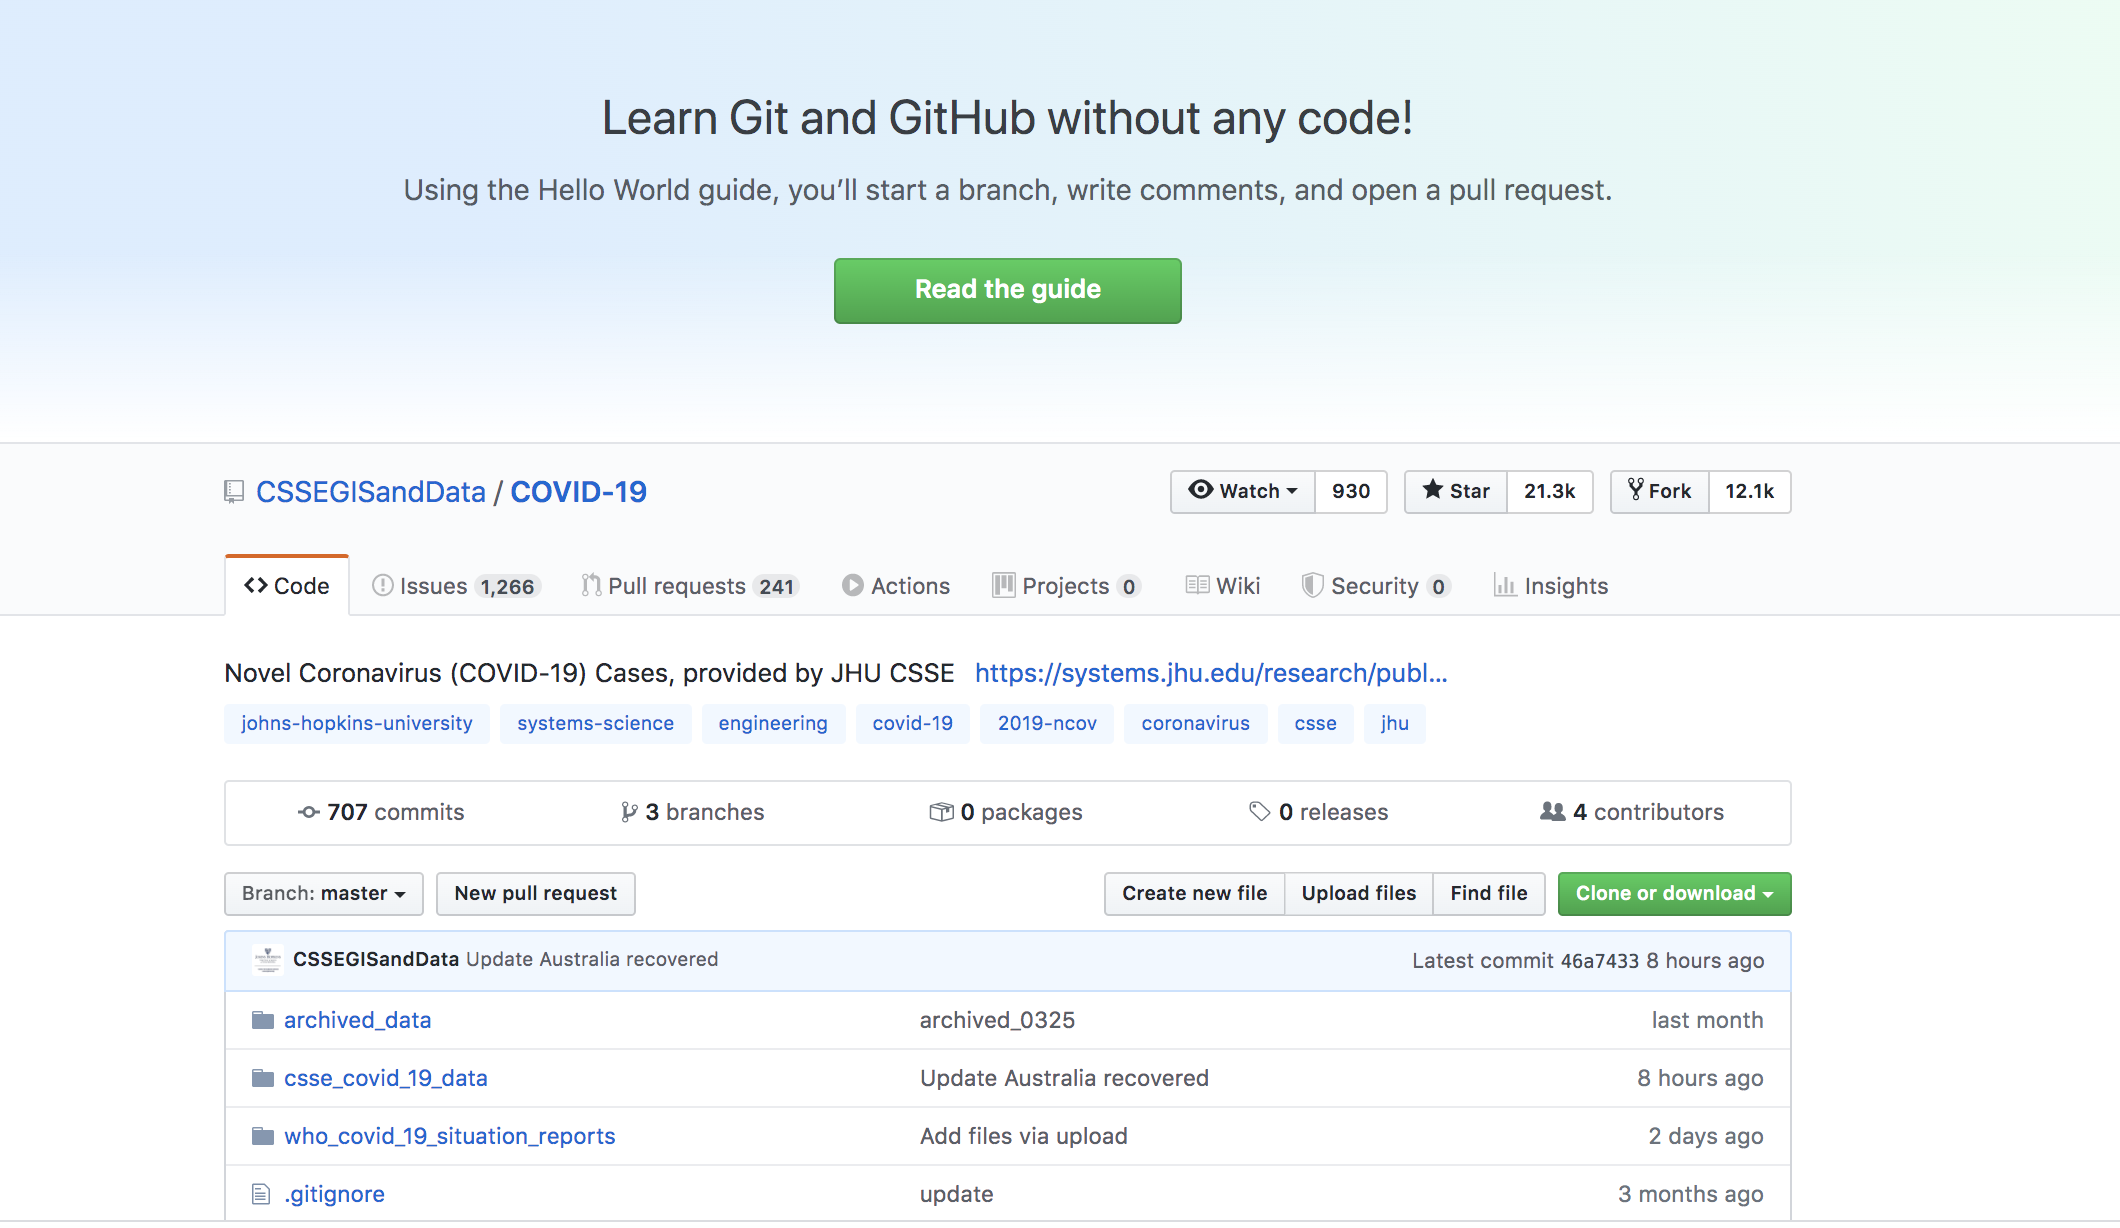Open the systems.jhu.edu research link

coord(1210,673)
